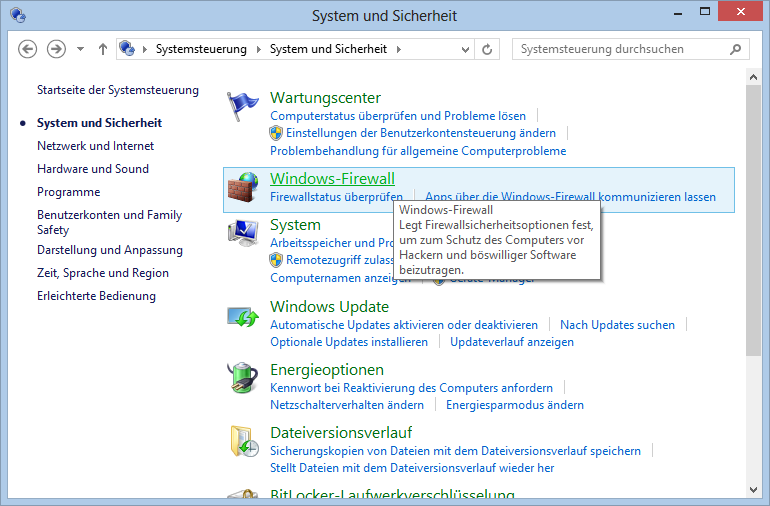Open Zeit, Sprache und Region

103,273
